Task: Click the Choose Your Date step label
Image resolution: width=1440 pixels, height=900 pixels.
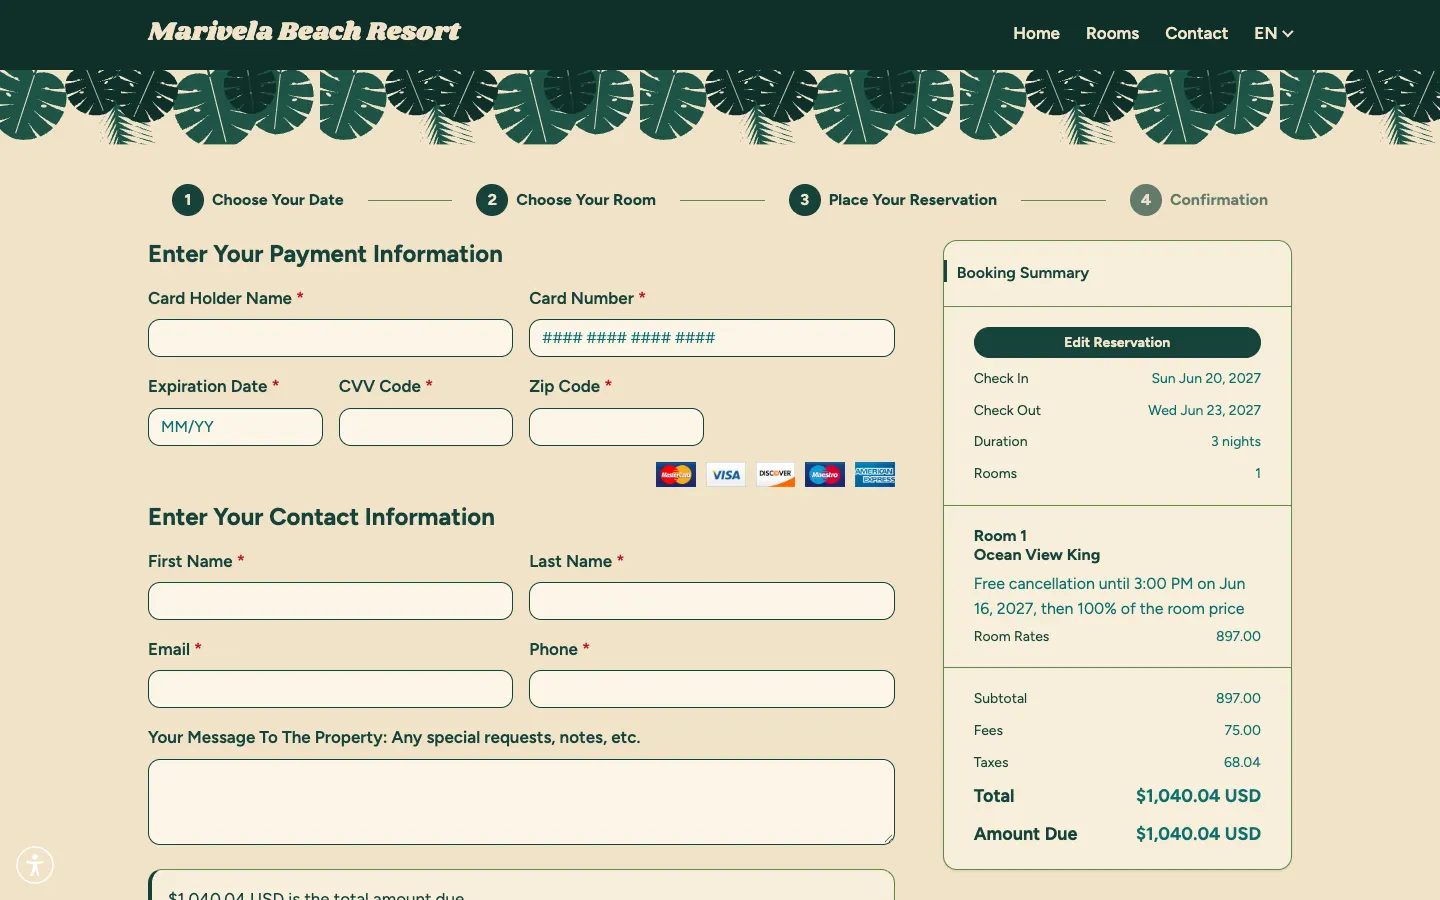Action: click(x=278, y=200)
